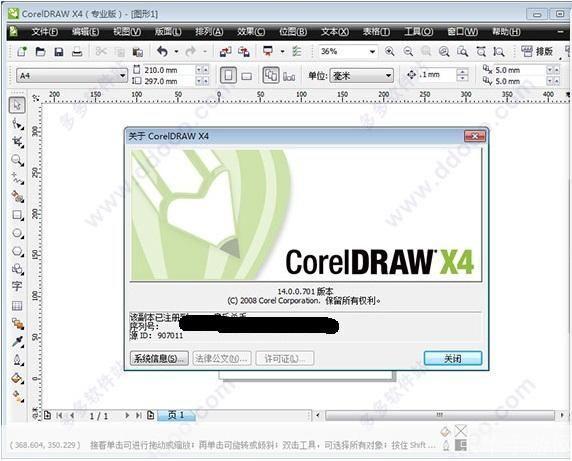
Task: Select the Zoom tool in the toolbox
Action: click(x=17, y=160)
